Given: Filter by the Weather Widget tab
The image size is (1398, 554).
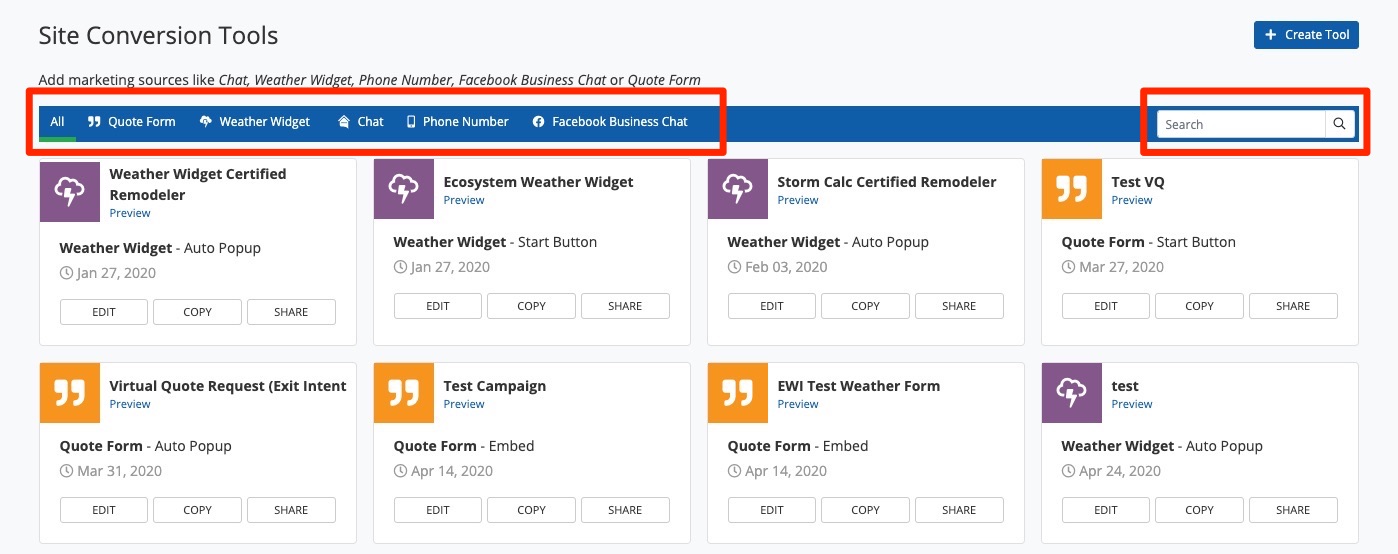Looking at the screenshot, I should [255, 122].
